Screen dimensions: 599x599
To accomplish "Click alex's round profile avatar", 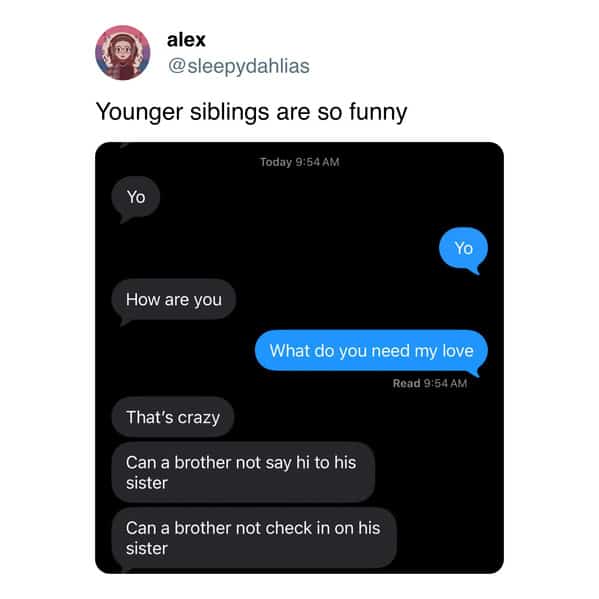I will (123, 53).
